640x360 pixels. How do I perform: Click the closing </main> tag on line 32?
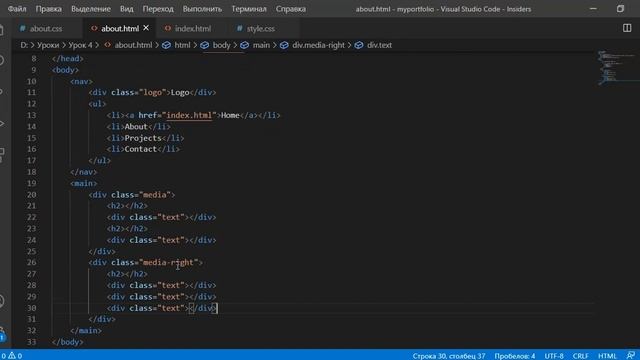[86, 330]
